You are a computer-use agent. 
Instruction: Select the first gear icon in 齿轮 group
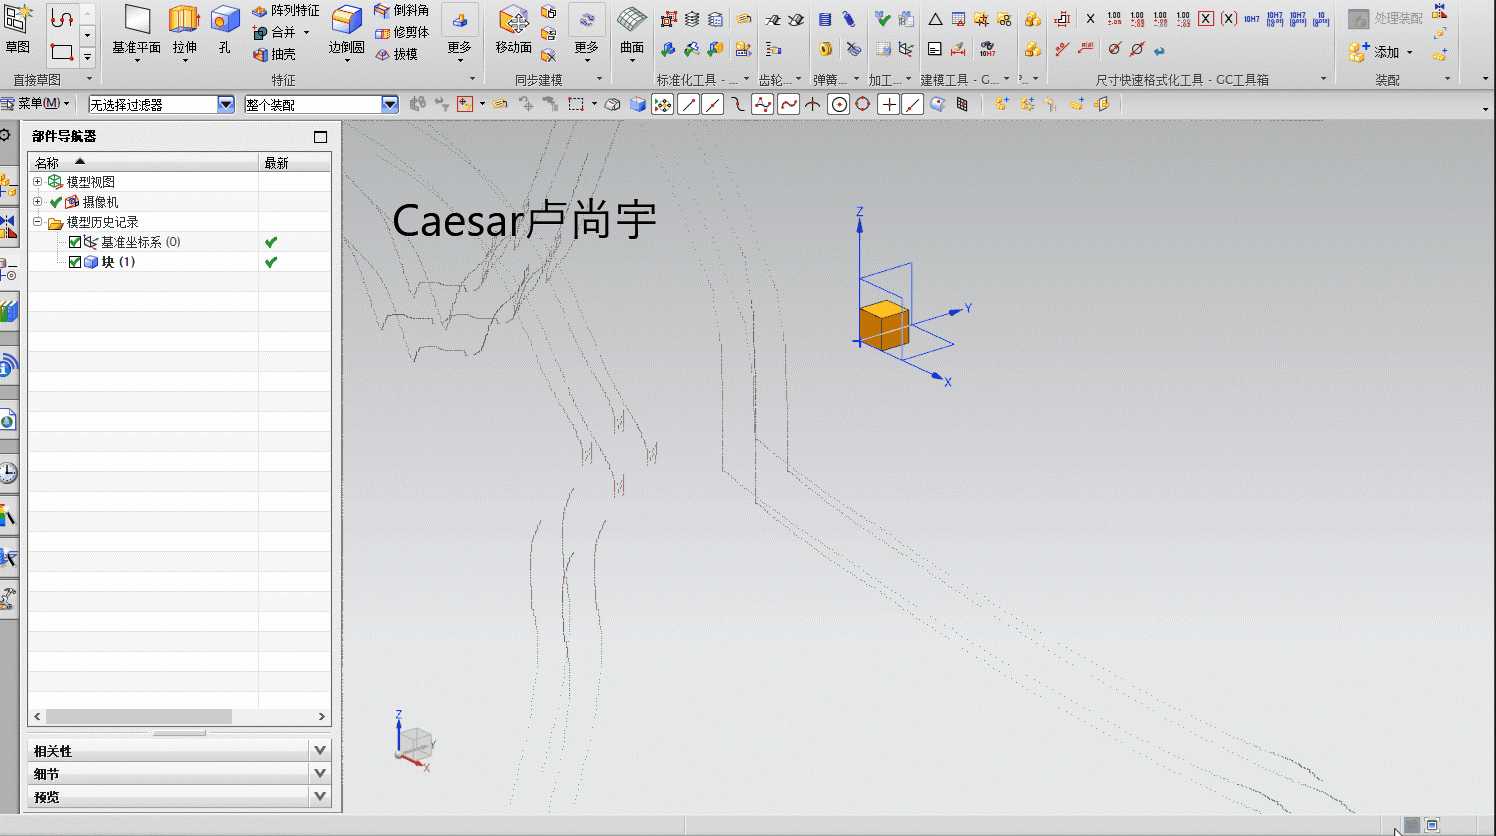773,19
